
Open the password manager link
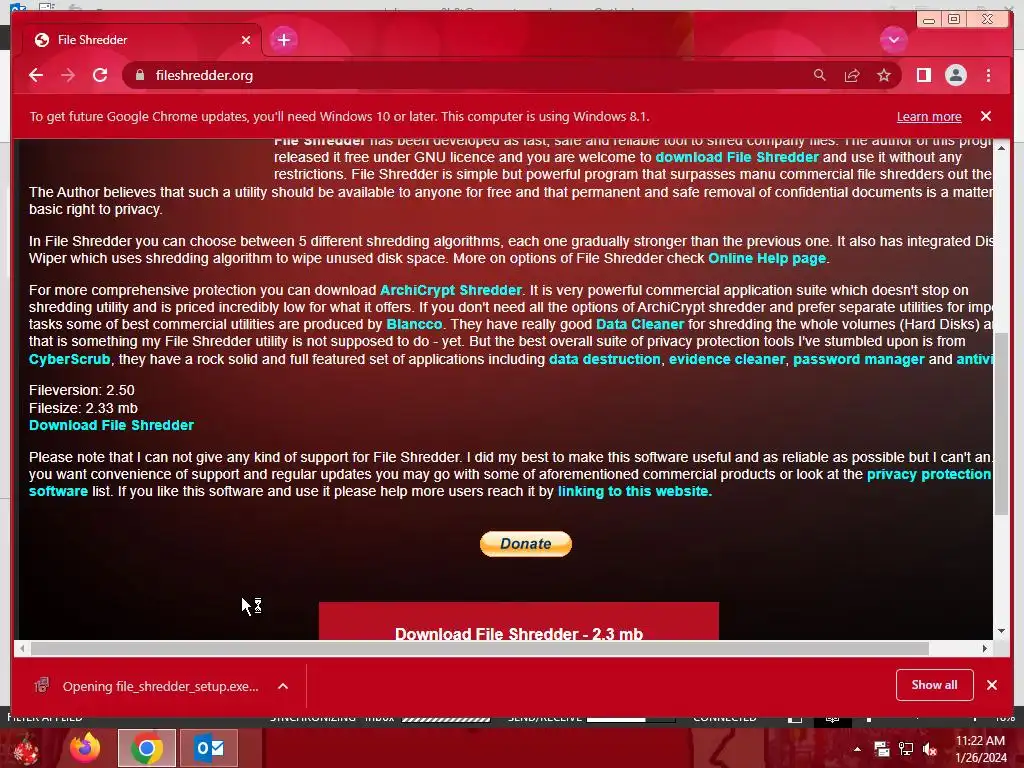859,359
